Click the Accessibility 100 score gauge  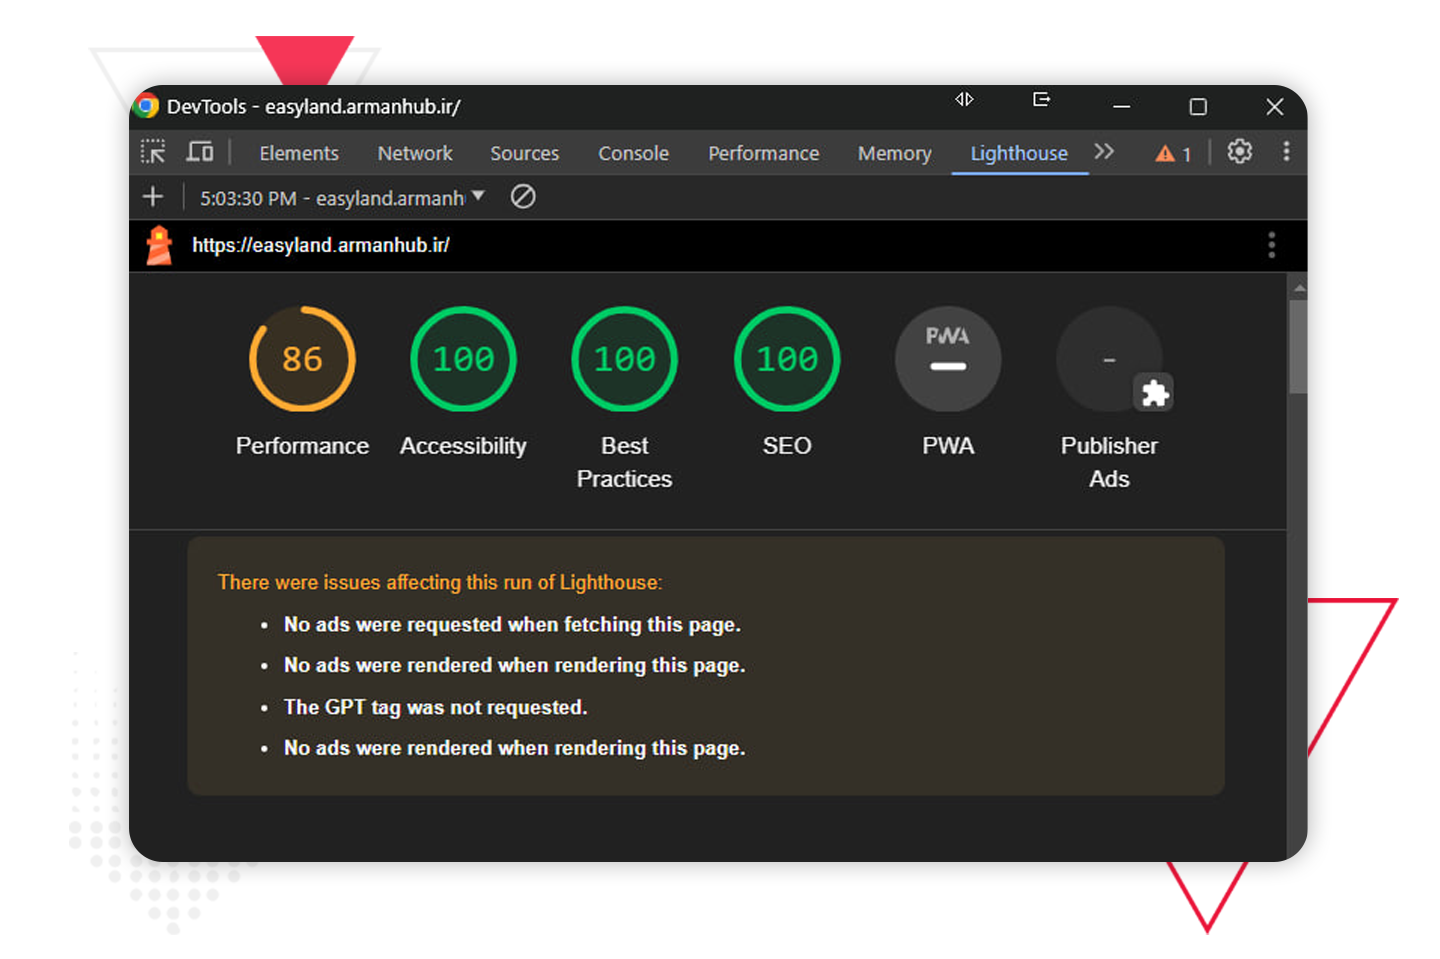click(x=463, y=360)
